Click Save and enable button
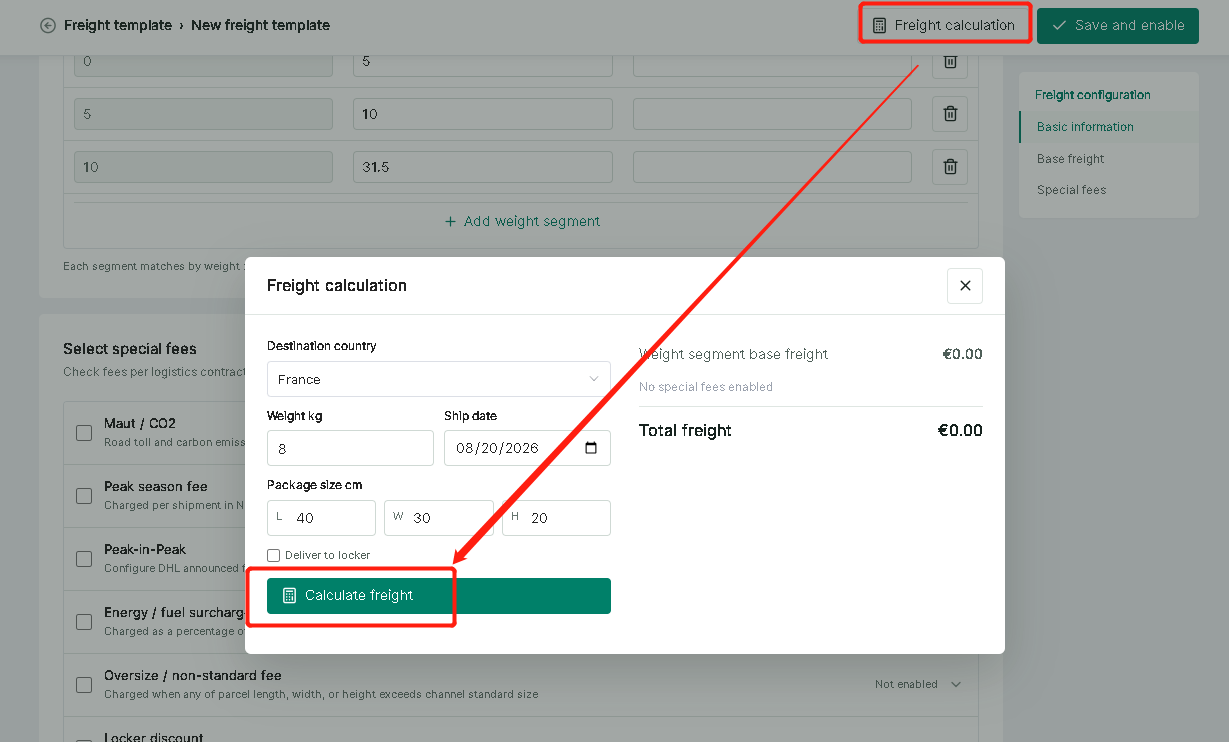Screen dimensions: 1229x742 pos(1118,26)
